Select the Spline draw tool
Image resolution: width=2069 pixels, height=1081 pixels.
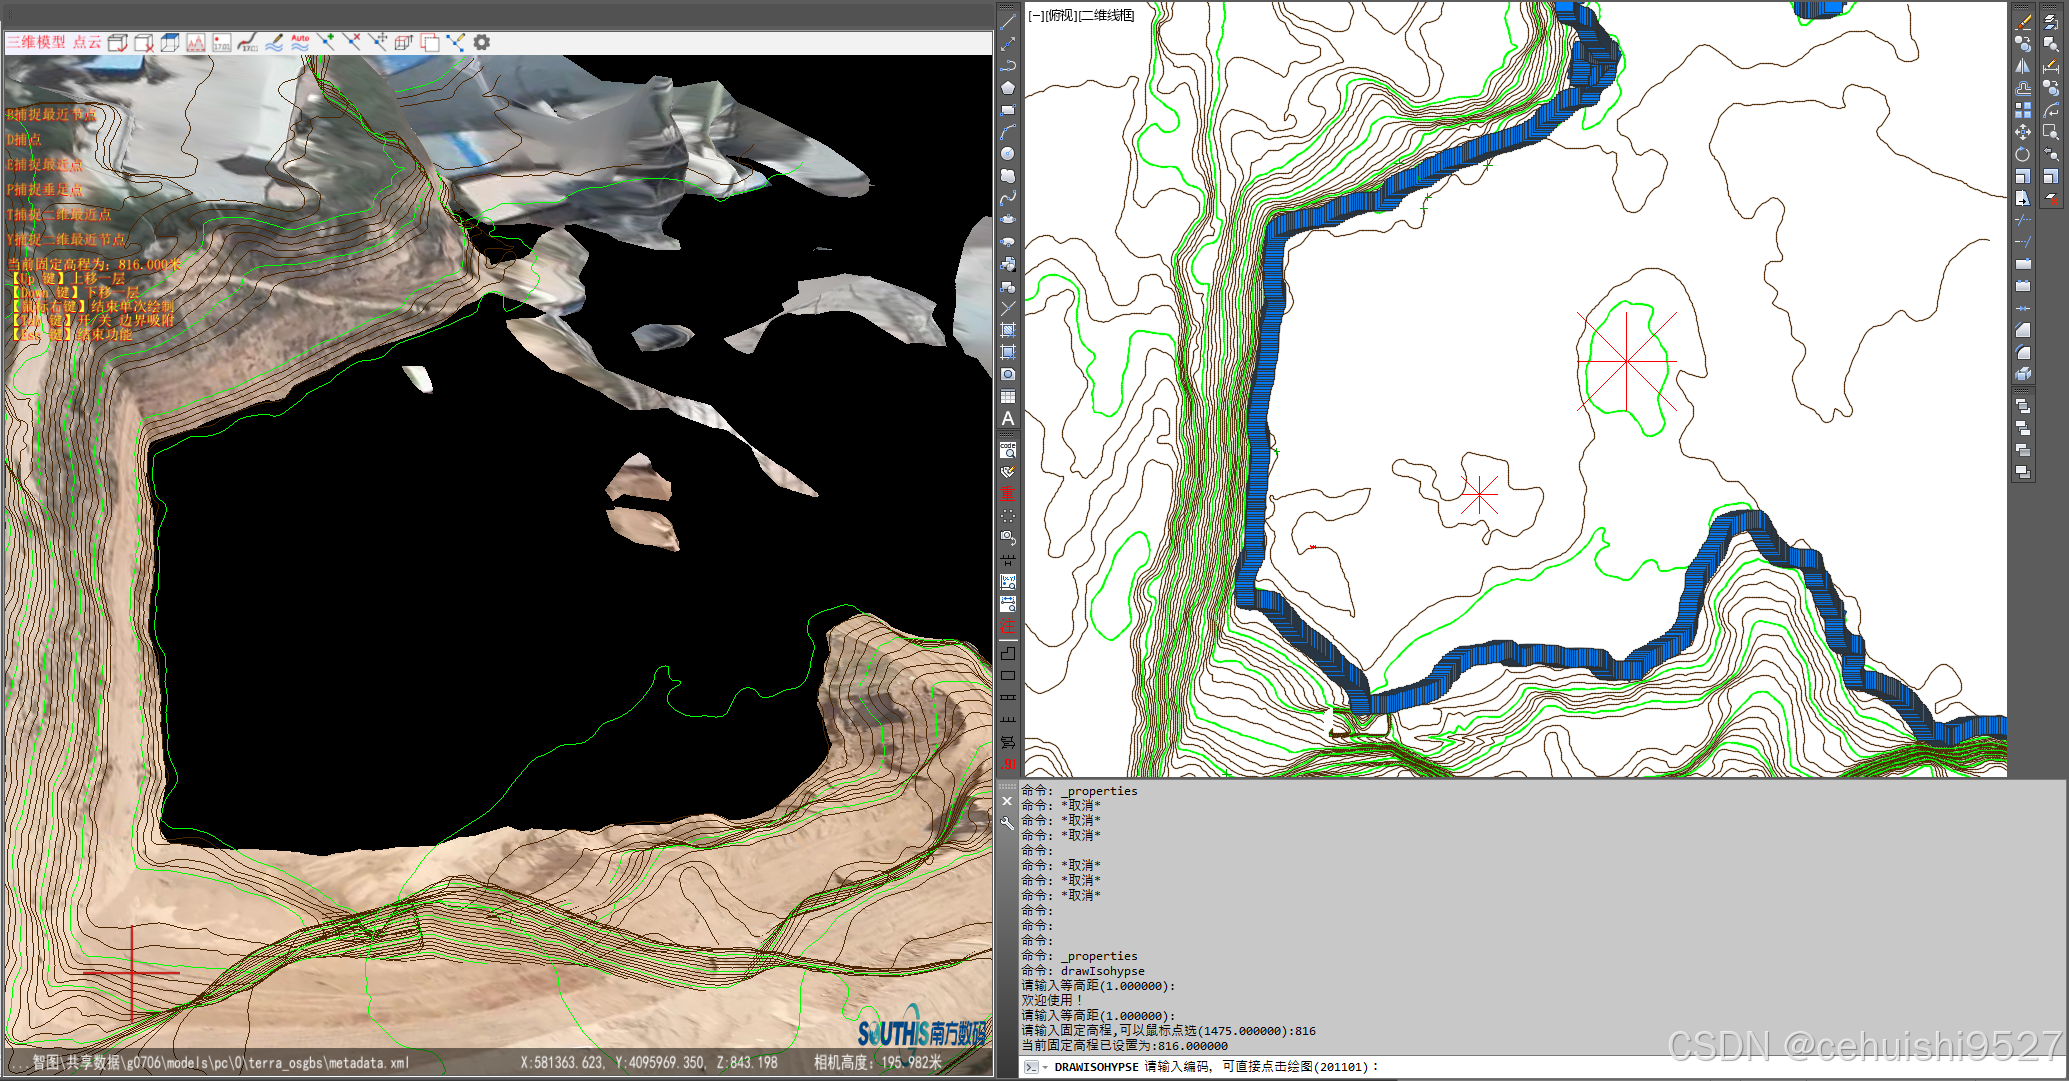[1008, 197]
